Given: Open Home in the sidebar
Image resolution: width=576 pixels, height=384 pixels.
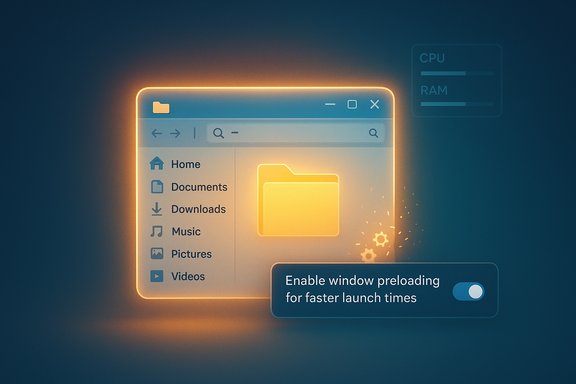Looking at the screenshot, I should pyautogui.click(x=175, y=164).
